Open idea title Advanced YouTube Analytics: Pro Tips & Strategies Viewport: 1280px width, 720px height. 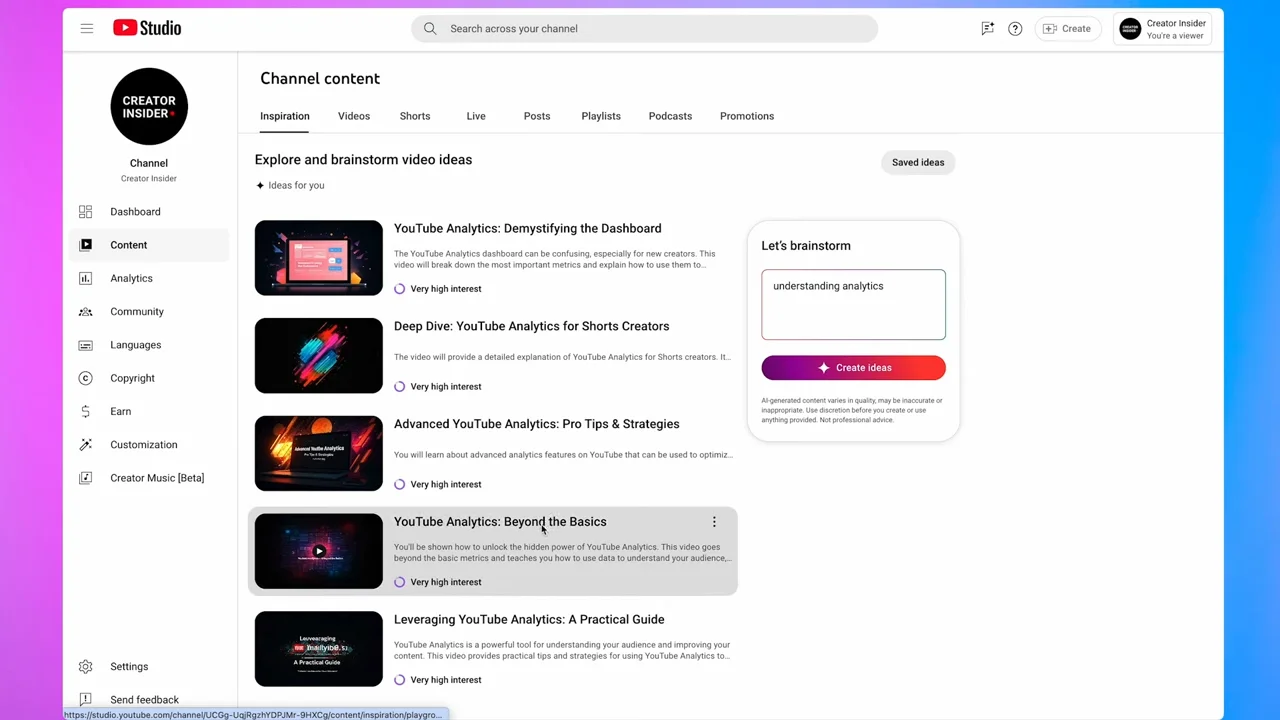coord(536,424)
